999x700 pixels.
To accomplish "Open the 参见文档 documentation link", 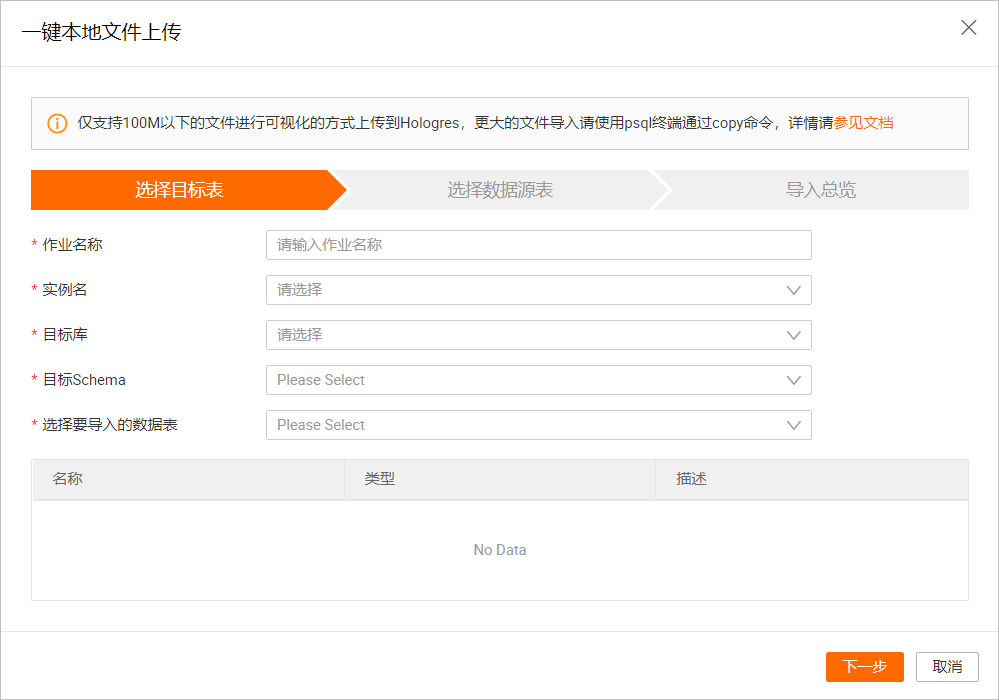I will tap(863, 123).
